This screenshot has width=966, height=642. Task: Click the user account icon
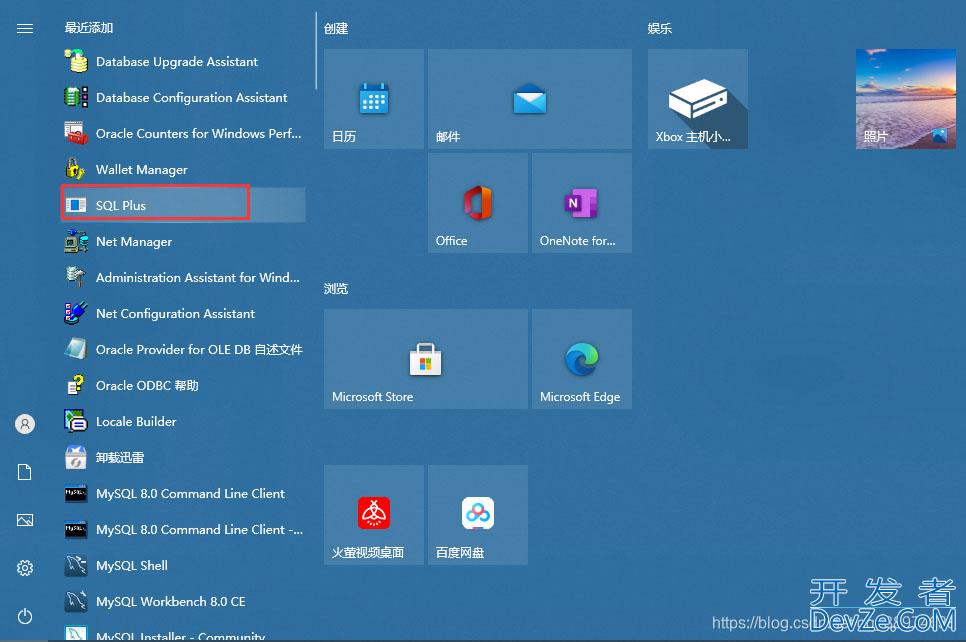(x=25, y=424)
